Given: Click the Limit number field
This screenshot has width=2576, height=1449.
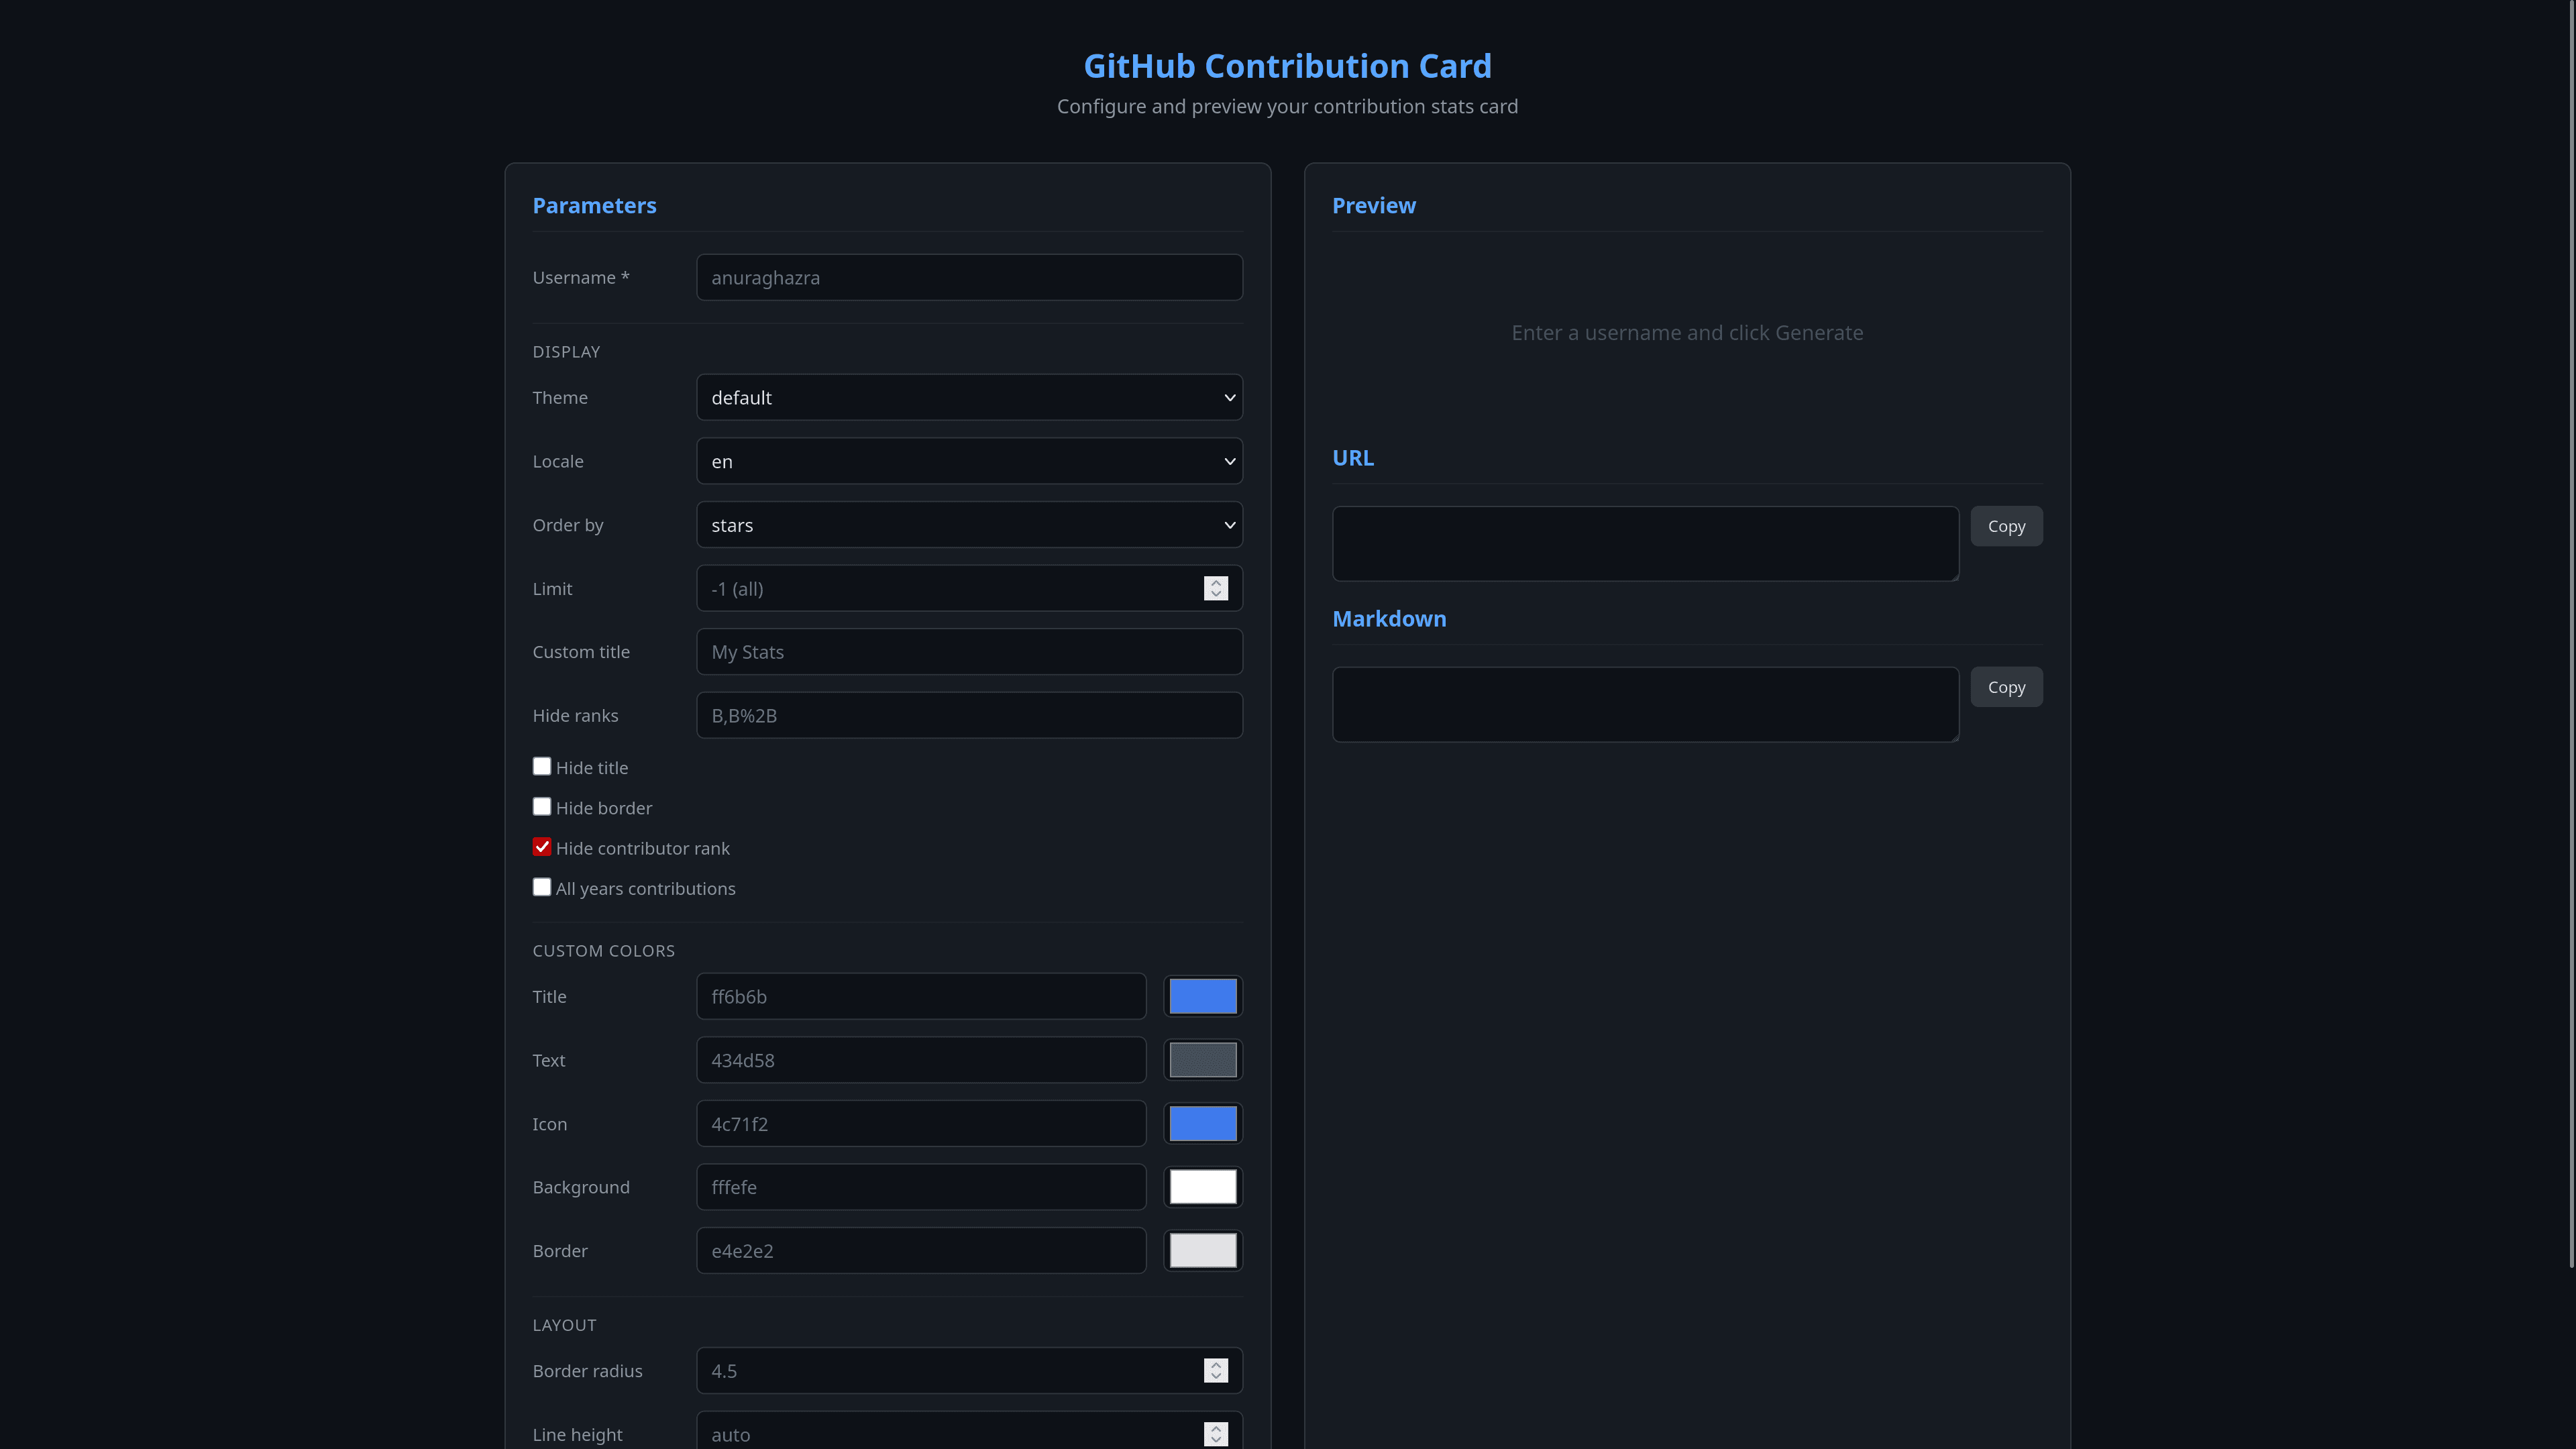Looking at the screenshot, I should (x=969, y=588).
